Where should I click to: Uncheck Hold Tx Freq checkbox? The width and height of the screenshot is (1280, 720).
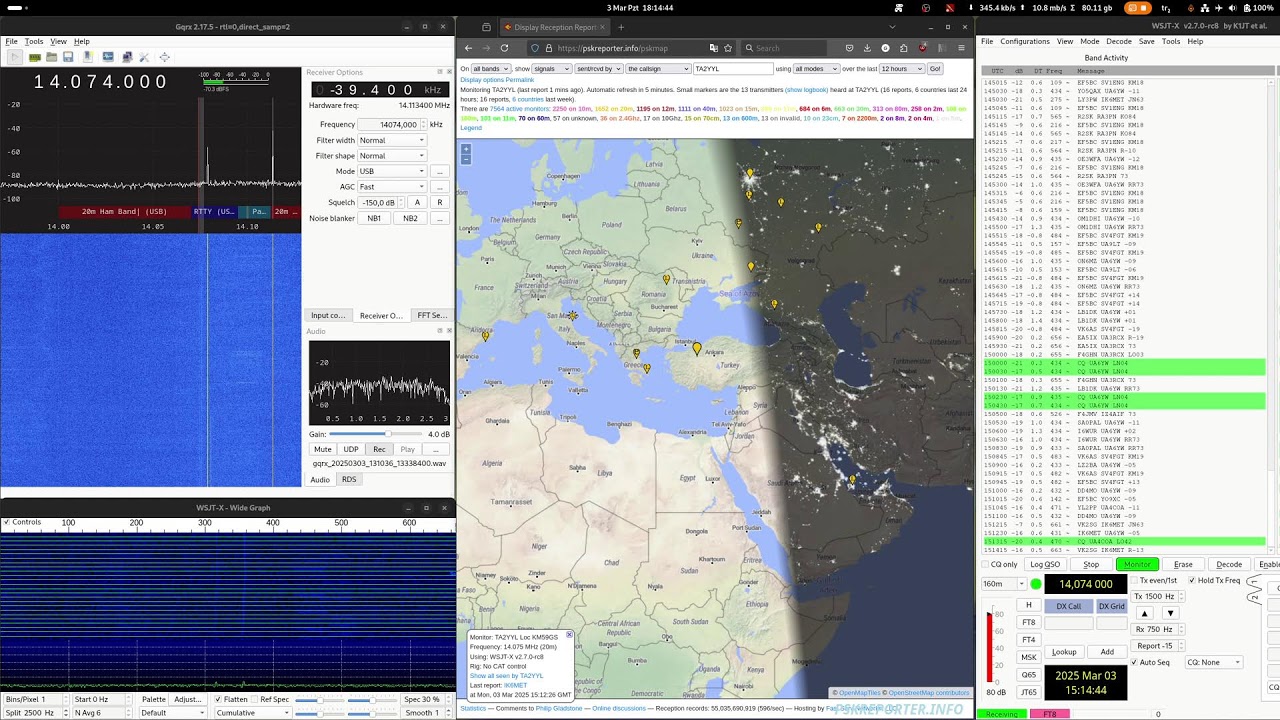(1192, 580)
